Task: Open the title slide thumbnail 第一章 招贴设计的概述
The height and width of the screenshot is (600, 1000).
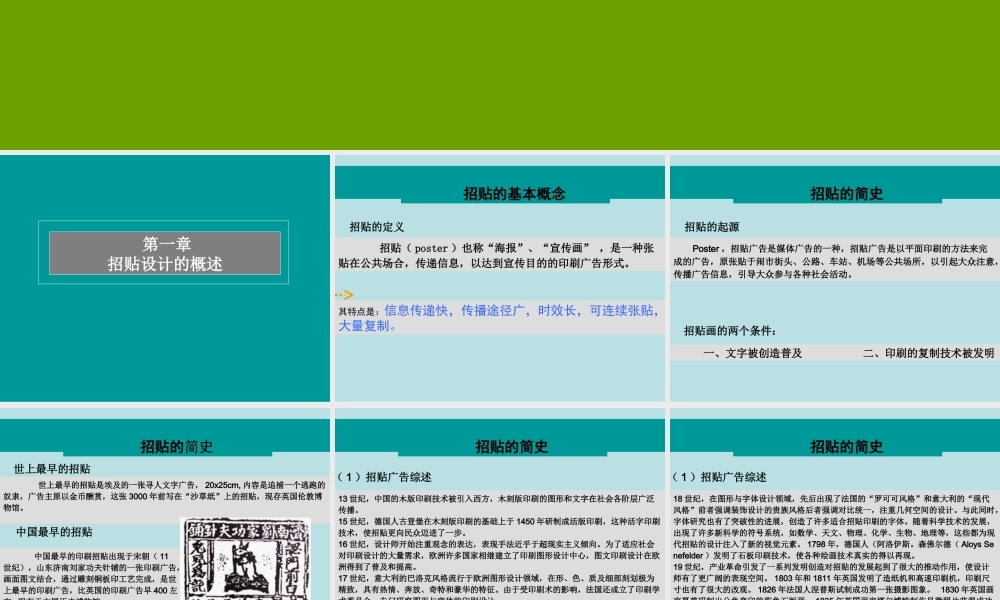Action: [165, 278]
